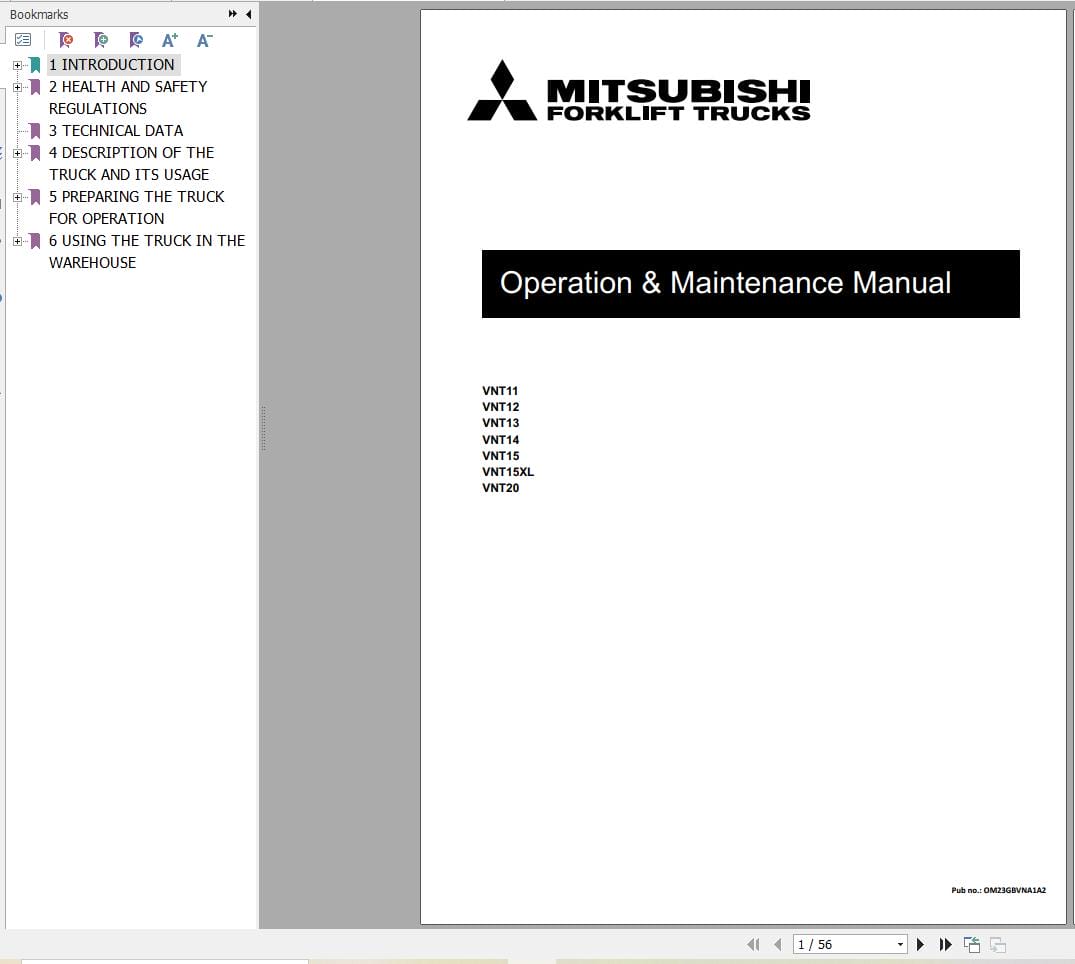Collapse the Bookmarks panel
The image size is (1075, 964).
(248, 14)
